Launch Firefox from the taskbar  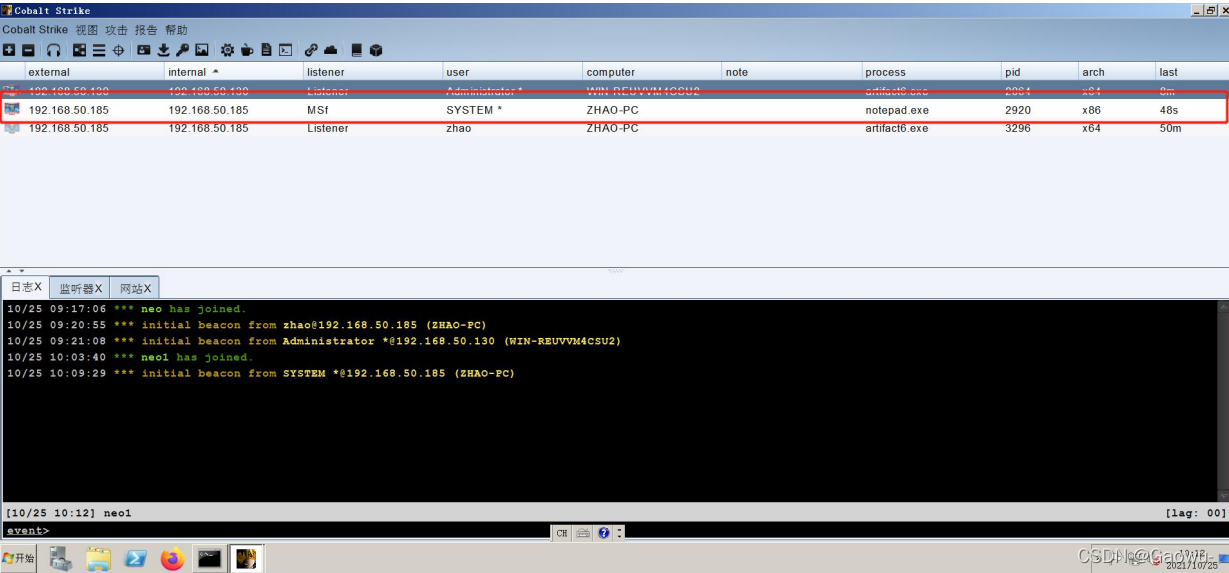click(x=172, y=558)
